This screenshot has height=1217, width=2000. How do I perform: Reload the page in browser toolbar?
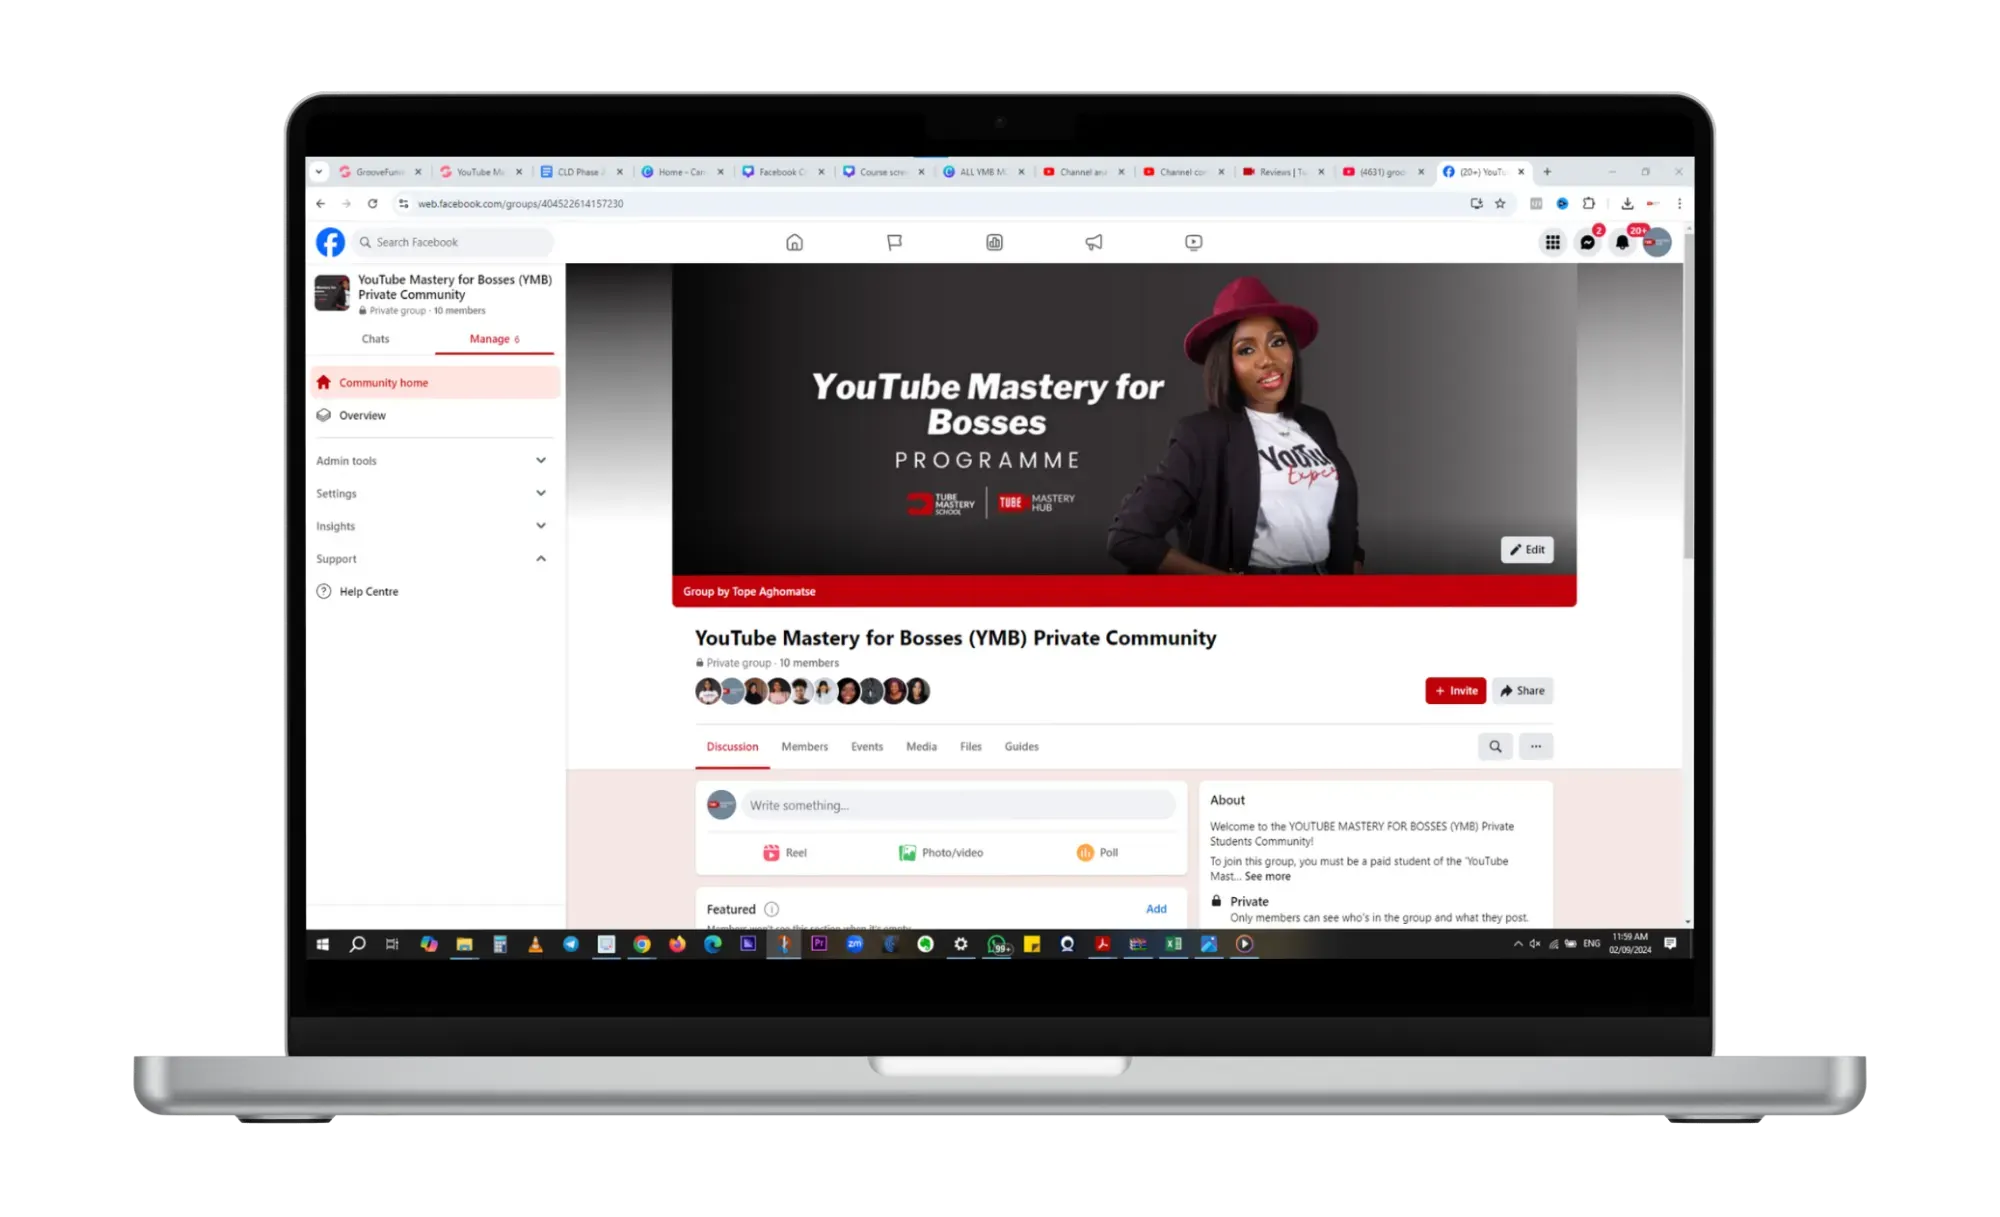[x=372, y=203]
